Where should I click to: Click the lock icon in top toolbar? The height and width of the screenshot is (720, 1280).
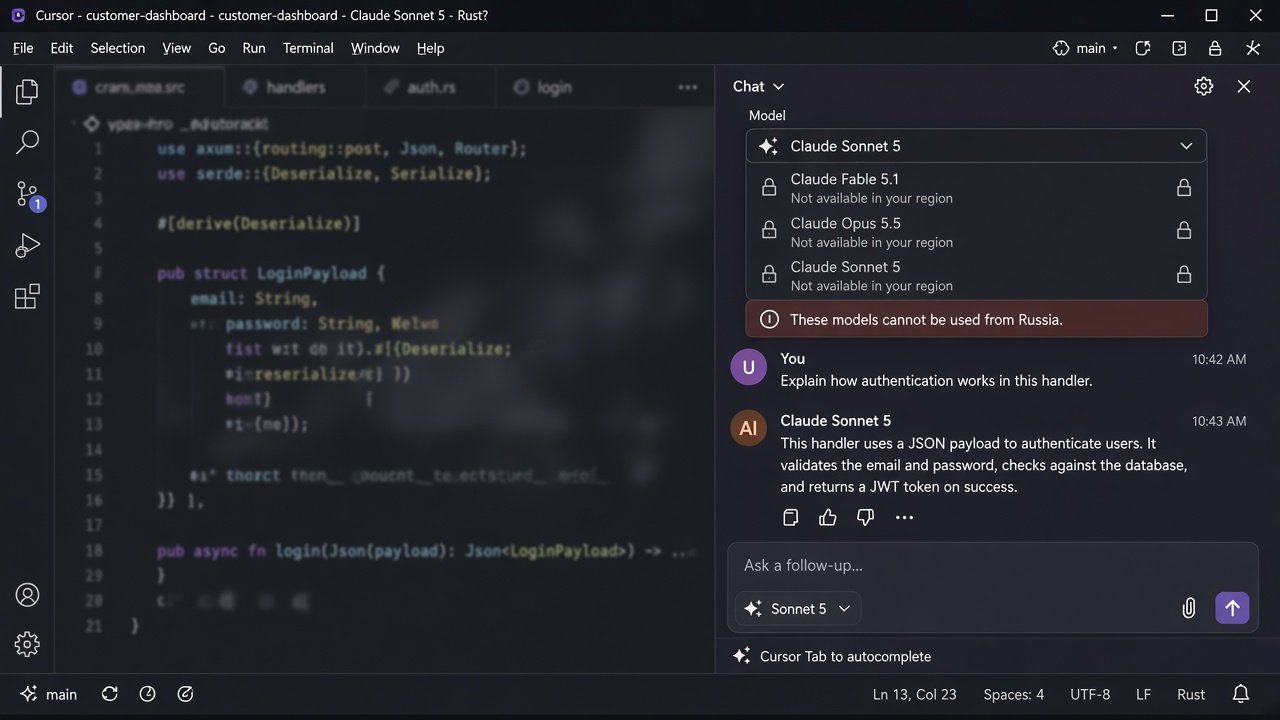click(1215, 48)
